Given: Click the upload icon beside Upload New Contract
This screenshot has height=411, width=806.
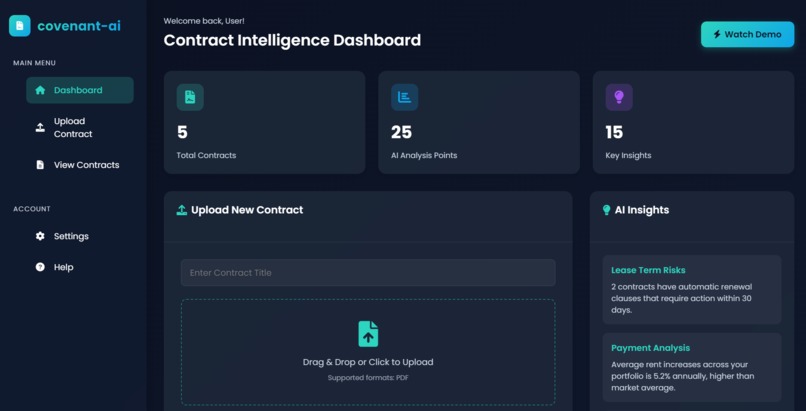Looking at the screenshot, I should 181,210.
